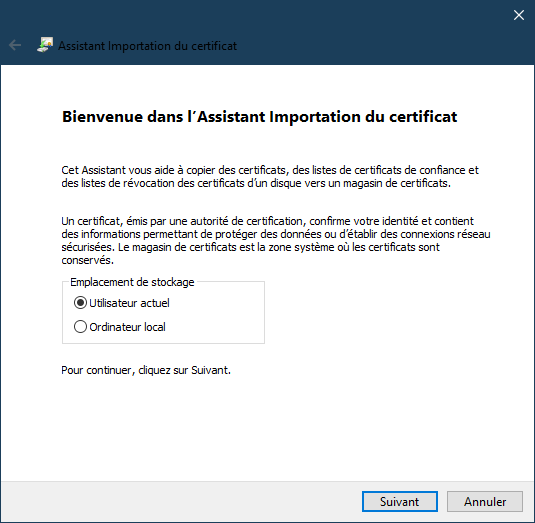Click the Suivant button
This screenshot has width=535, height=523.
pos(400,502)
